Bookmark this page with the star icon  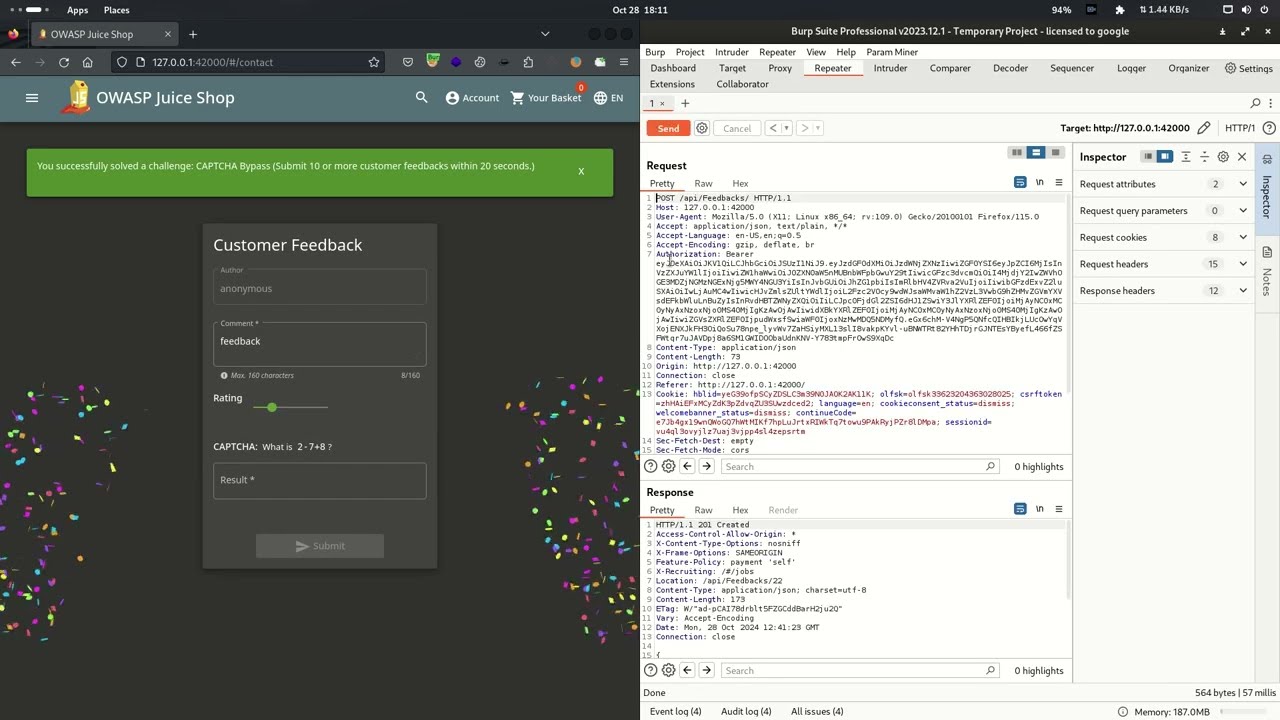coord(374,62)
